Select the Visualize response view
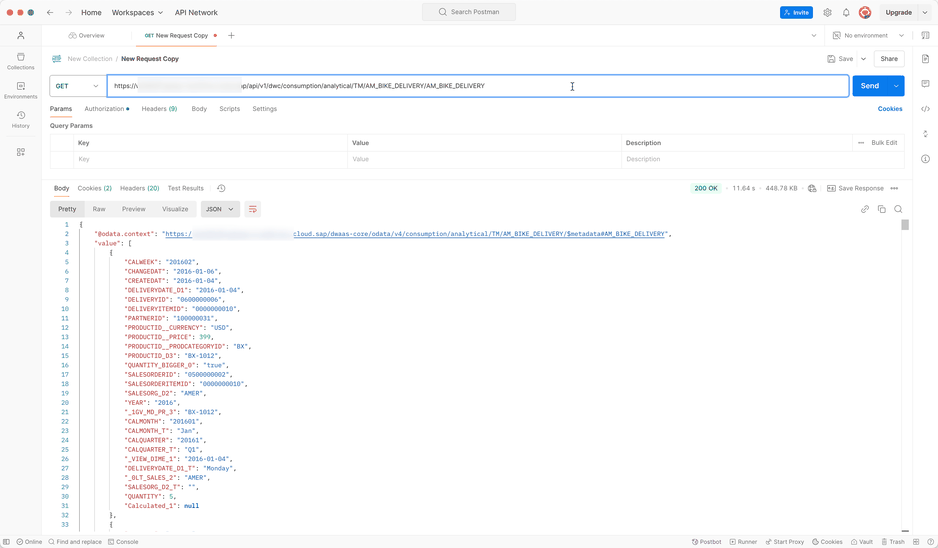938x548 pixels. [175, 209]
